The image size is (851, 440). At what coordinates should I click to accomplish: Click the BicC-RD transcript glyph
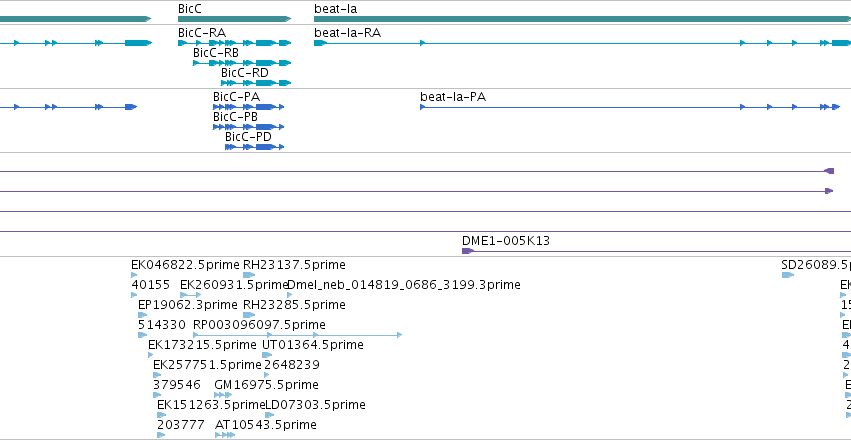pos(256,83)
